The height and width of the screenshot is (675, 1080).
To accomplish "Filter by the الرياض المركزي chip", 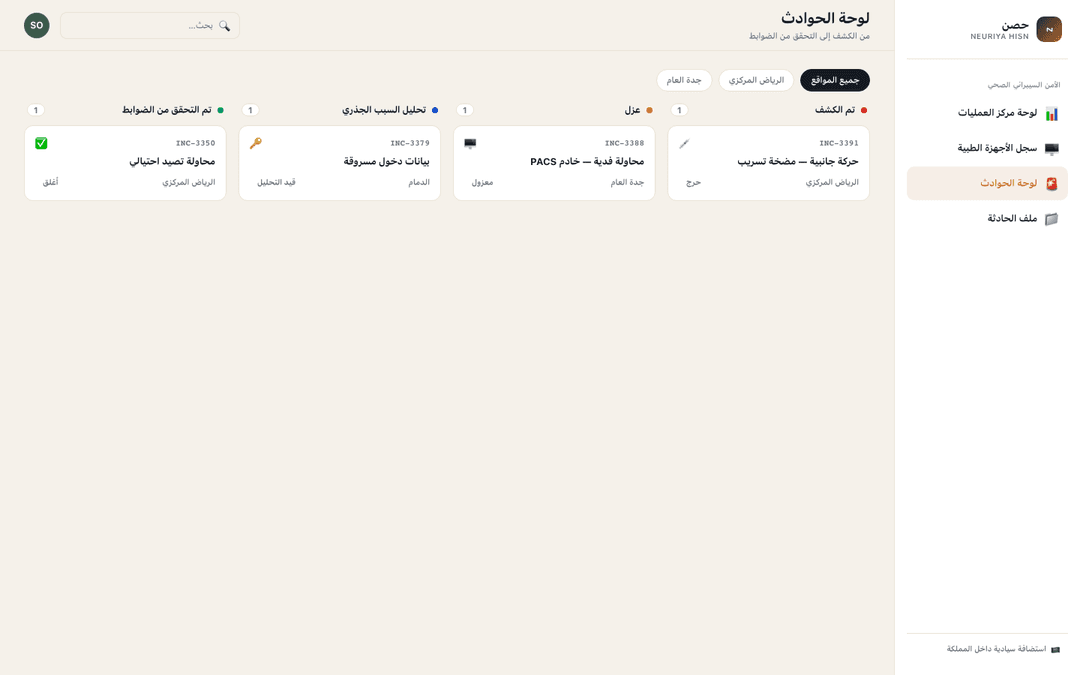I will pos(756,81).
